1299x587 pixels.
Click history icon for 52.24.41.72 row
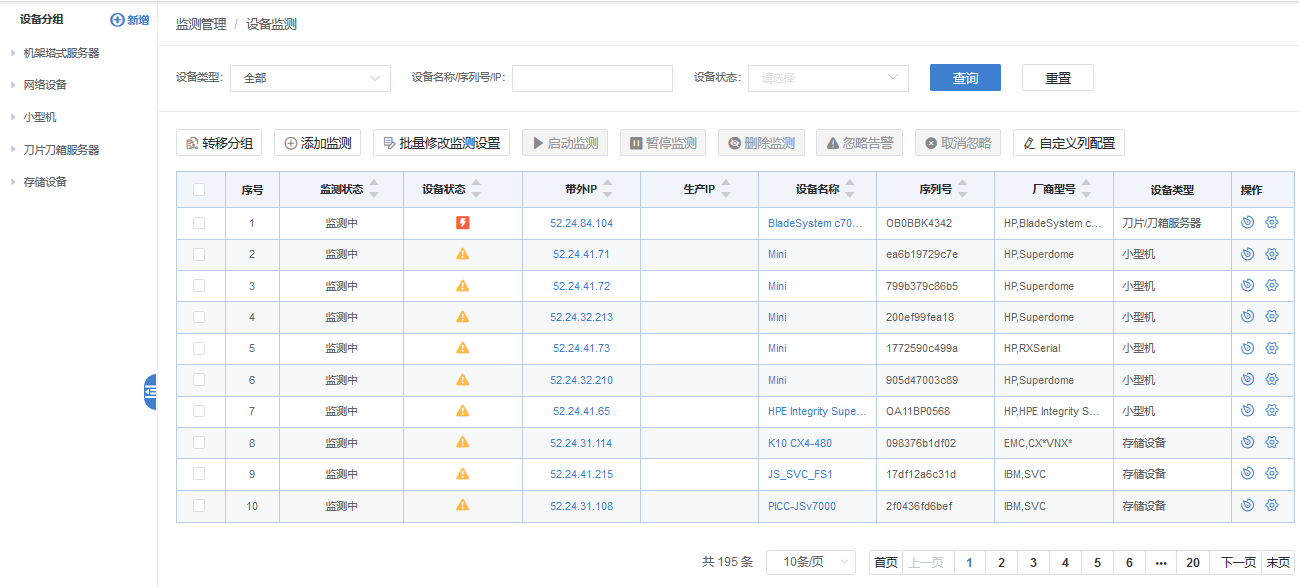1247,285
